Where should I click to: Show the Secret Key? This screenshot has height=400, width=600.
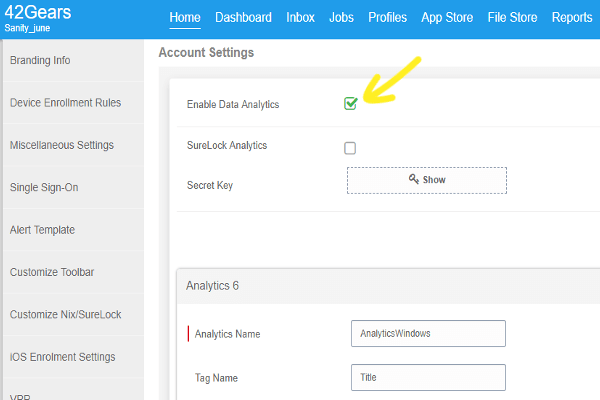[427, 180]
